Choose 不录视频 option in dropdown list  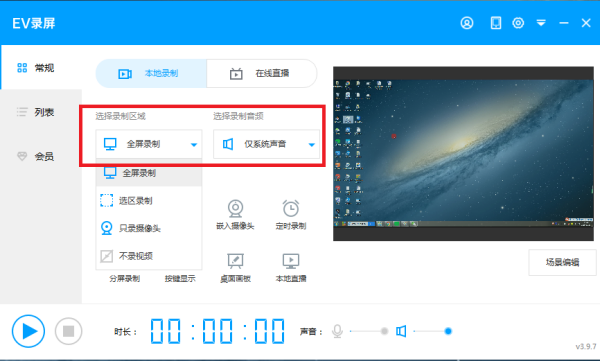(149, 256)
